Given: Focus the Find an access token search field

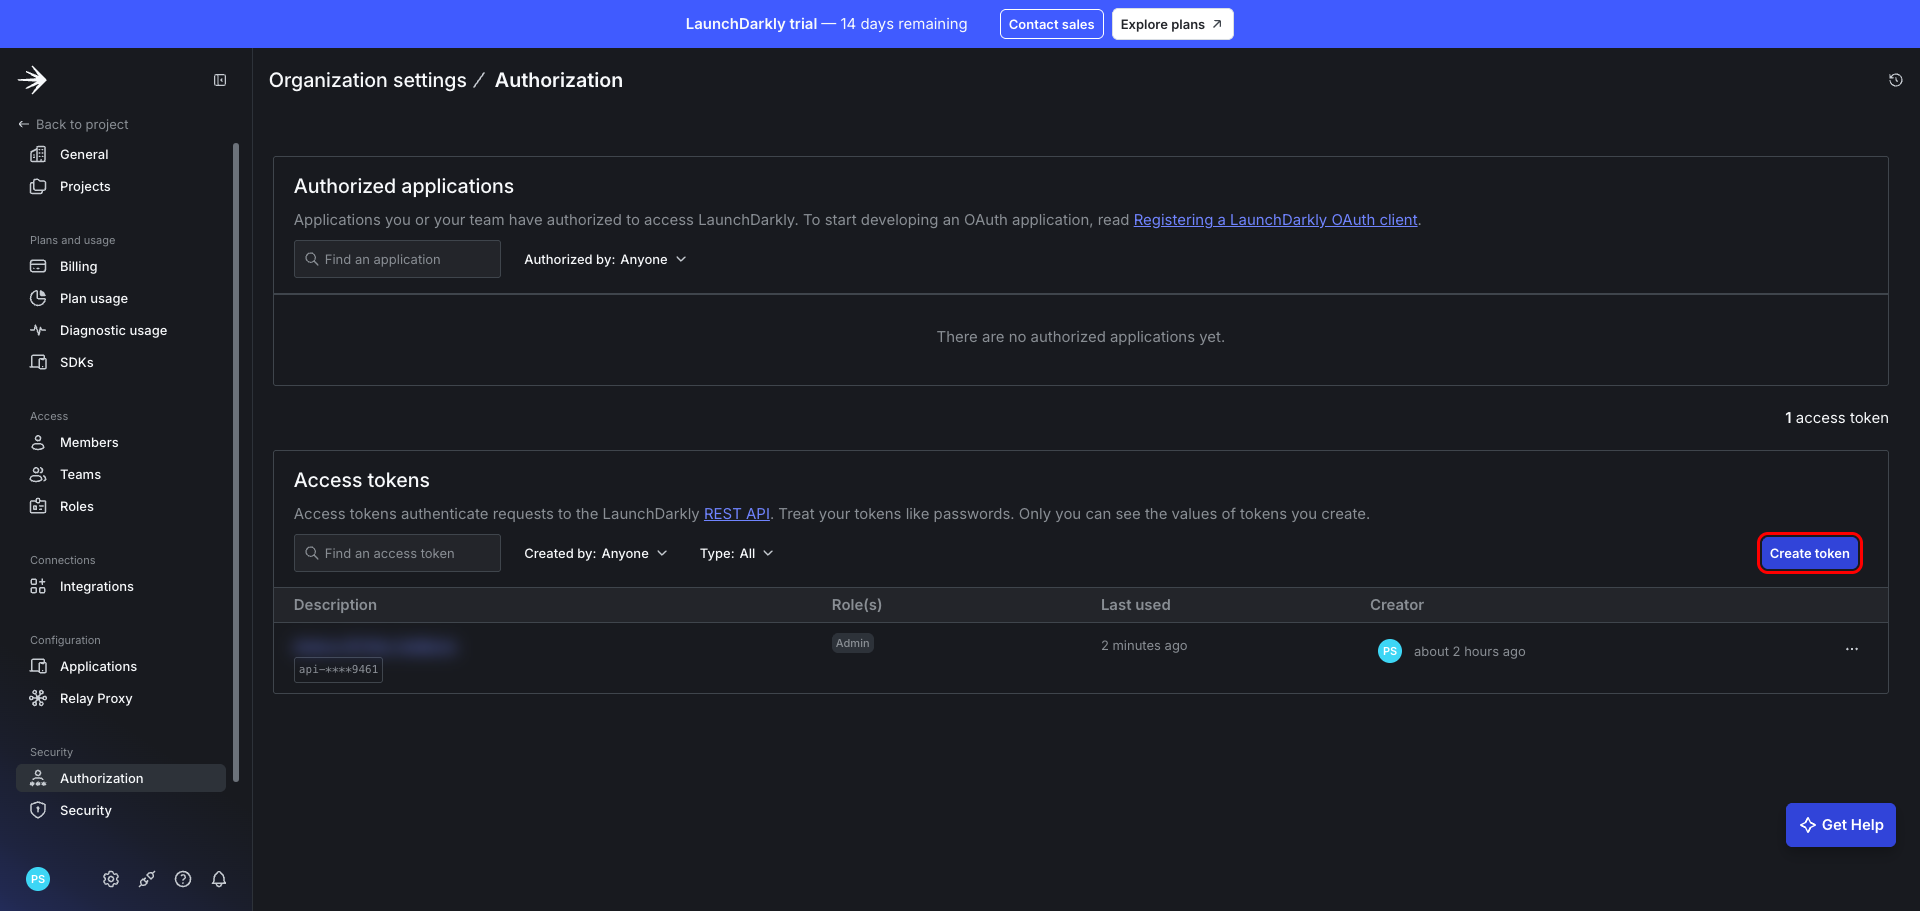Looking at the screenshot, I should (x=397, y=553).
